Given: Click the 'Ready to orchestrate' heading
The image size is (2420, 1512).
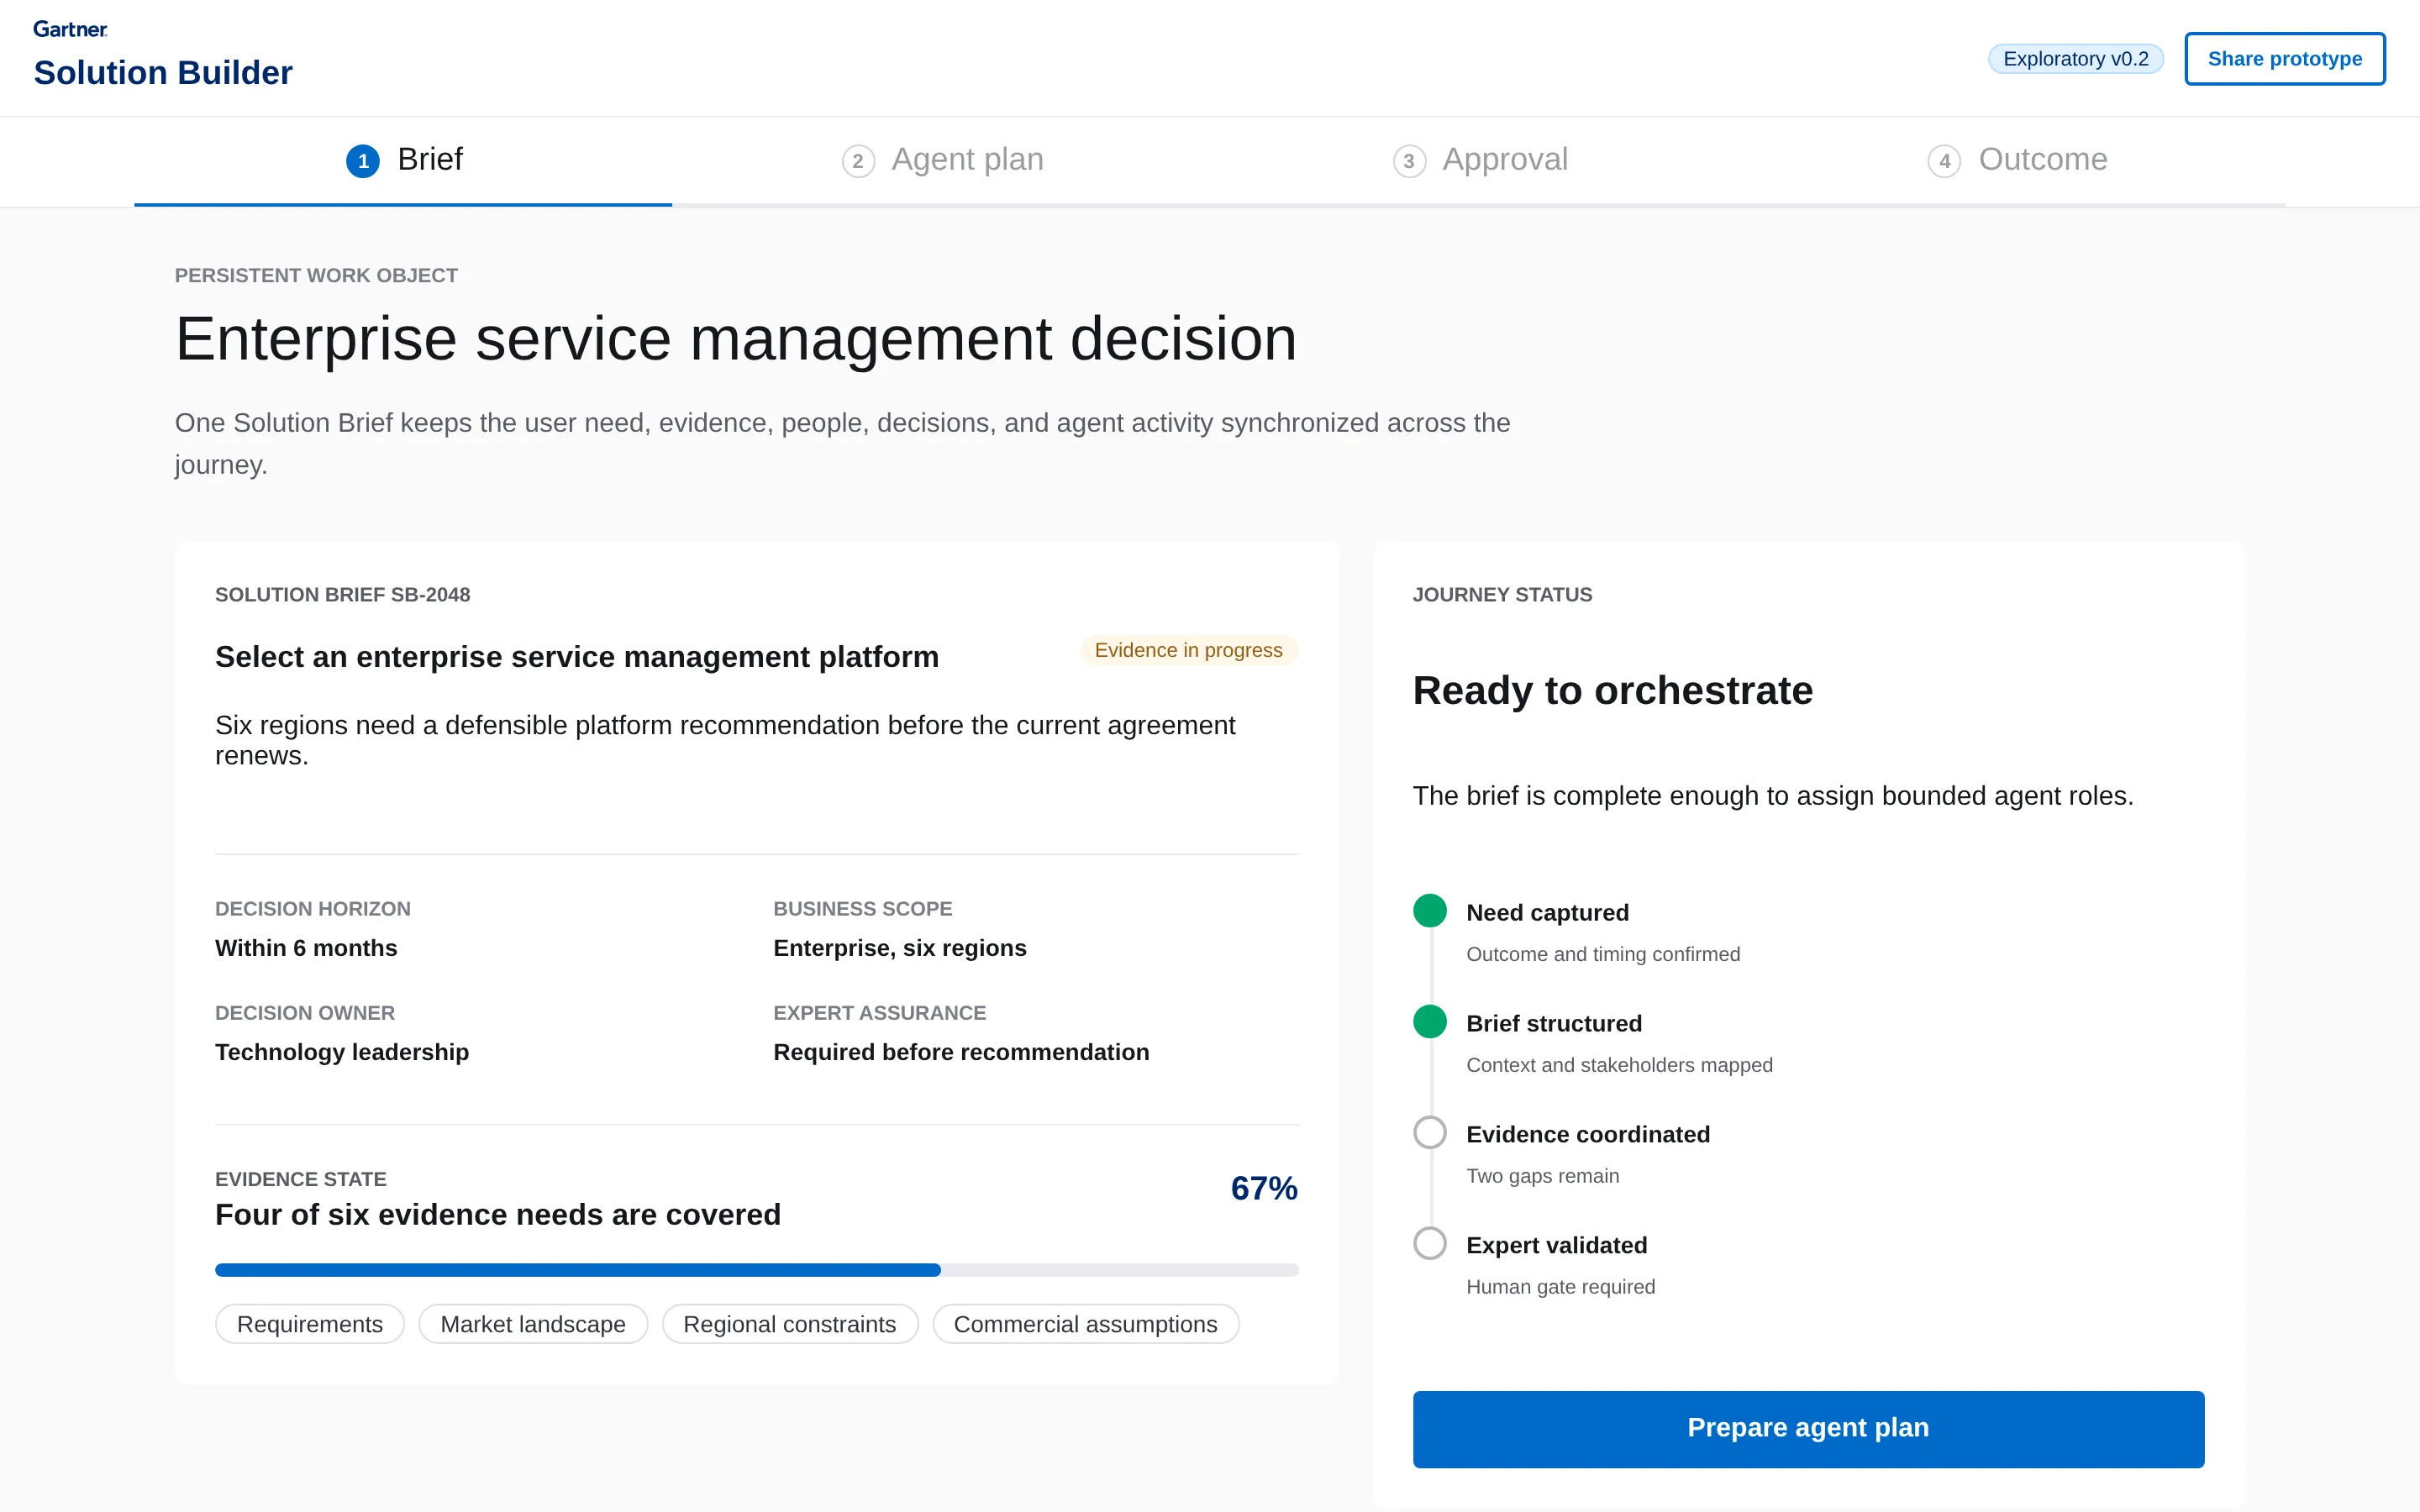Looking at the screenshot, I should 1612,691.
